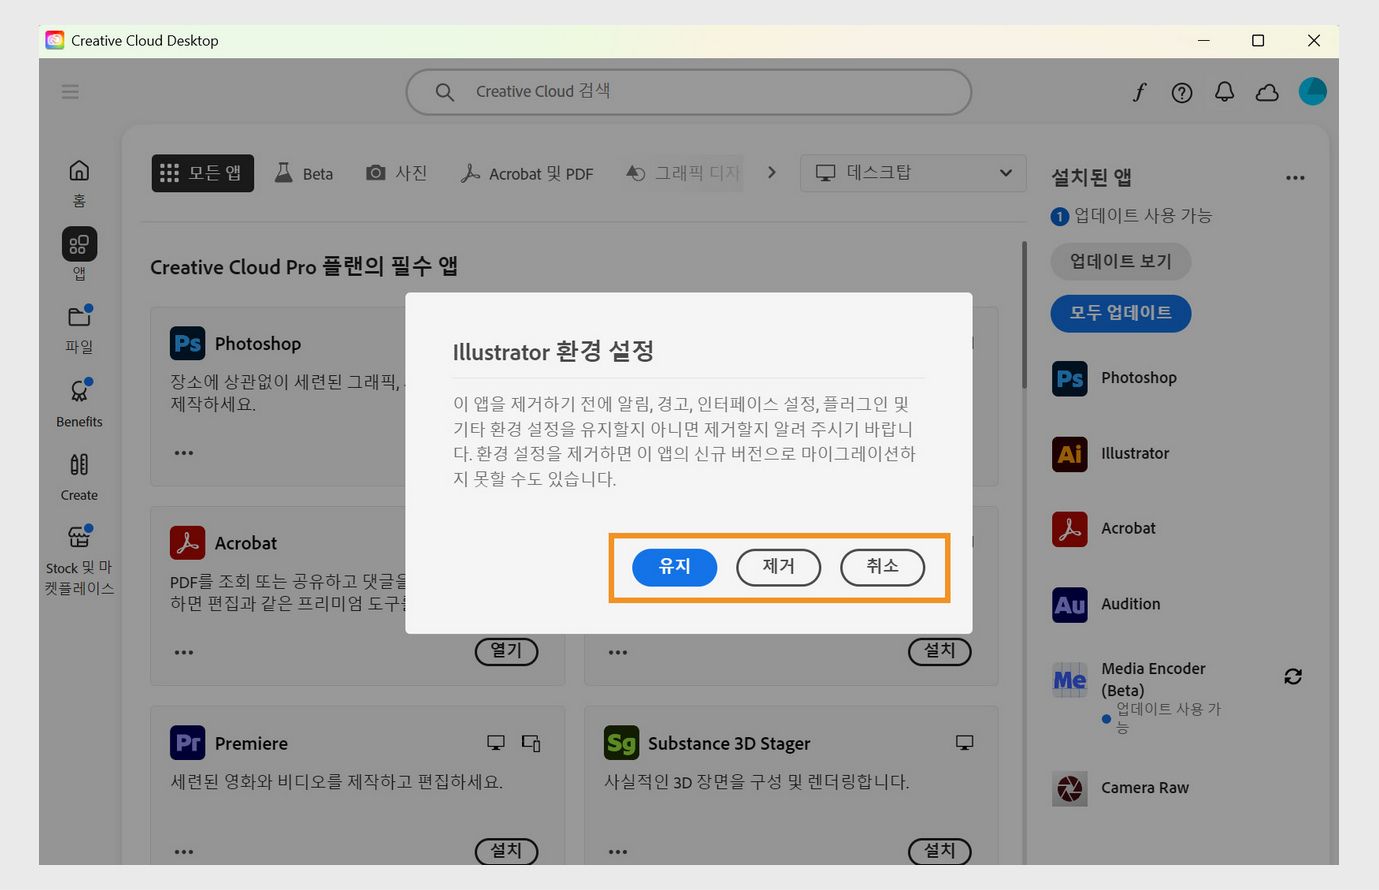1379x890 pixels.
Task: Open Photoshop card more options ellipsis
Action: click(x=184, y=453)
